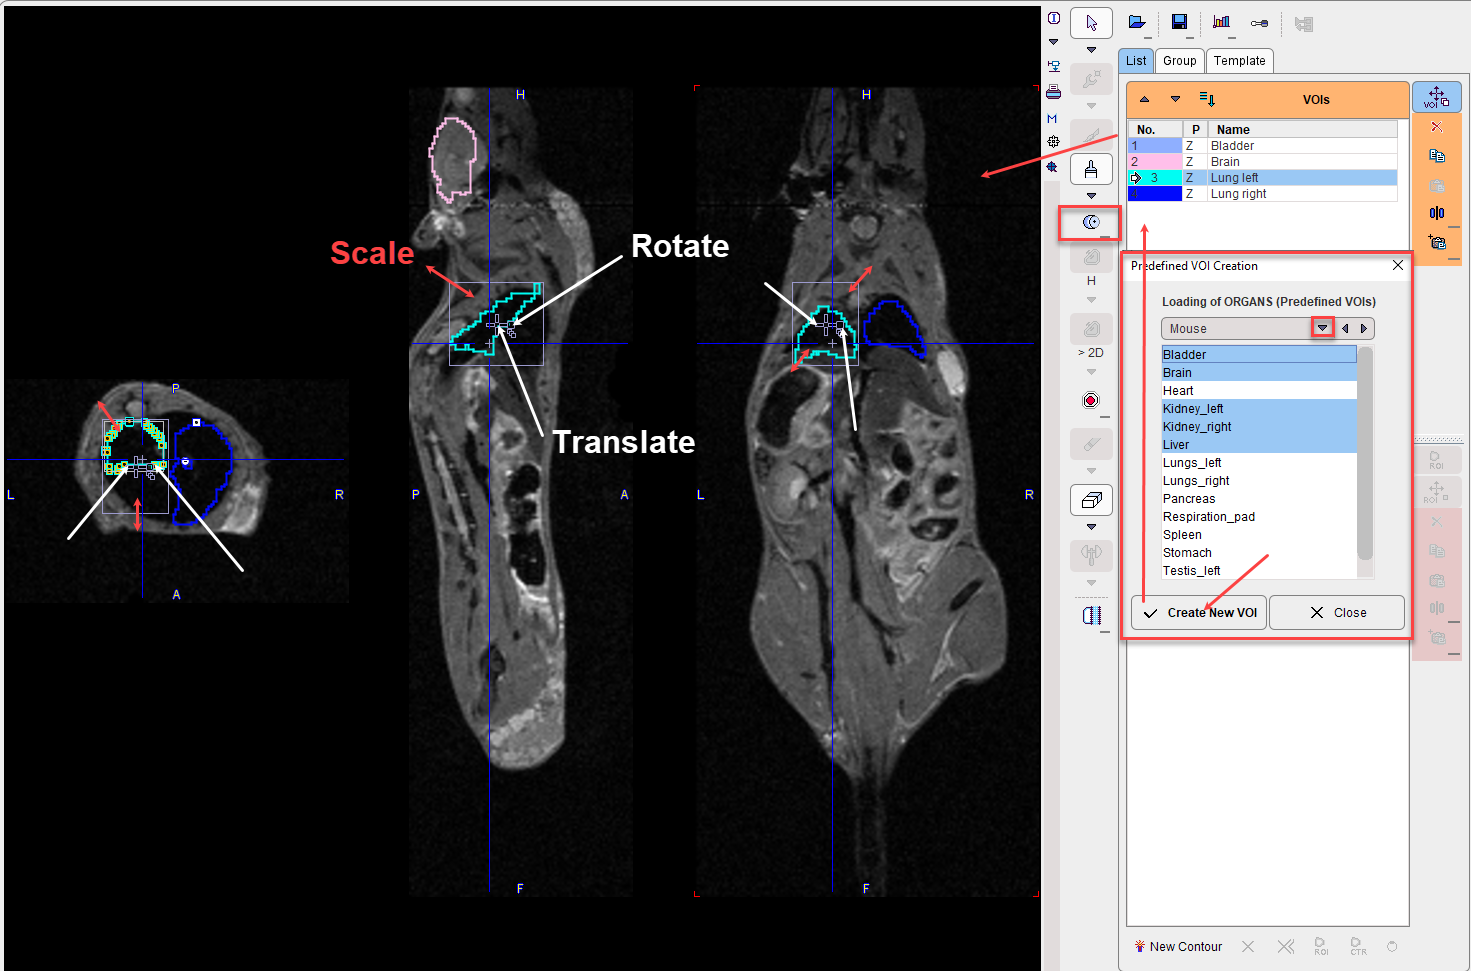The image size is (1471, 971).
Task: Click the white crosshair target icon
Action: click(x=1053, y=142)
